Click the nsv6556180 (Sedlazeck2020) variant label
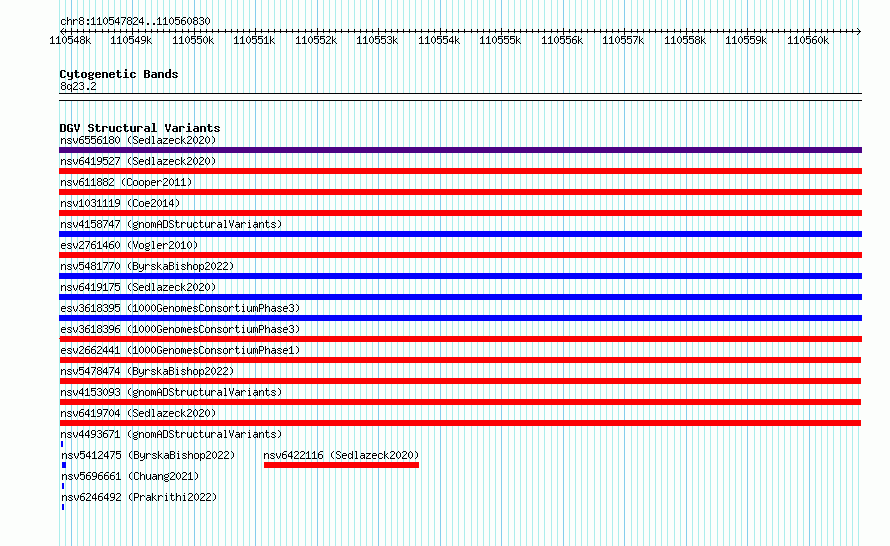This screenshot has height=546, width=890. click(138, 140)
